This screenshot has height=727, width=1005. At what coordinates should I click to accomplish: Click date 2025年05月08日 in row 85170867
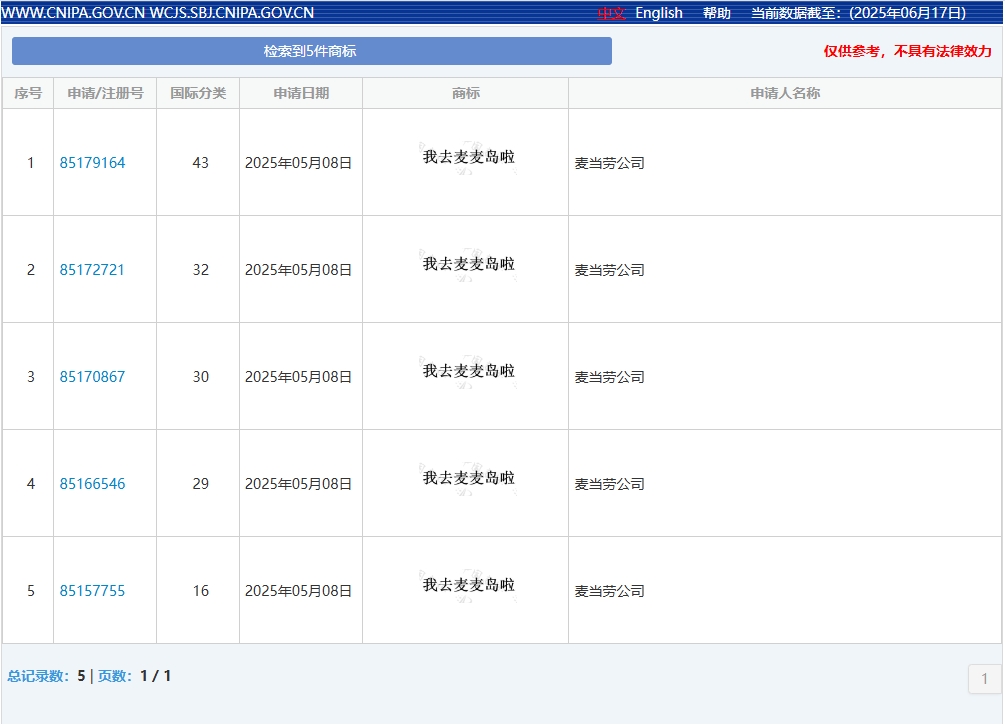click(299, 377)
